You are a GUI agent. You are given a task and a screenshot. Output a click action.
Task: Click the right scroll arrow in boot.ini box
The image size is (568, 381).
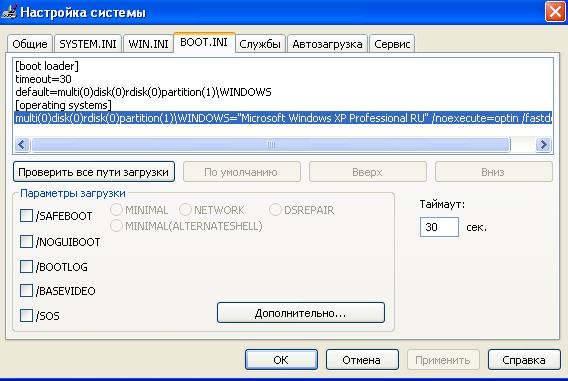[x=543, y=144]
